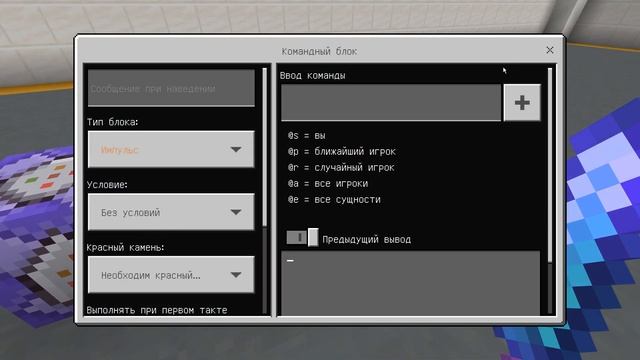Click the plus button beside command input
640x360 pixels.
point(522,102)
